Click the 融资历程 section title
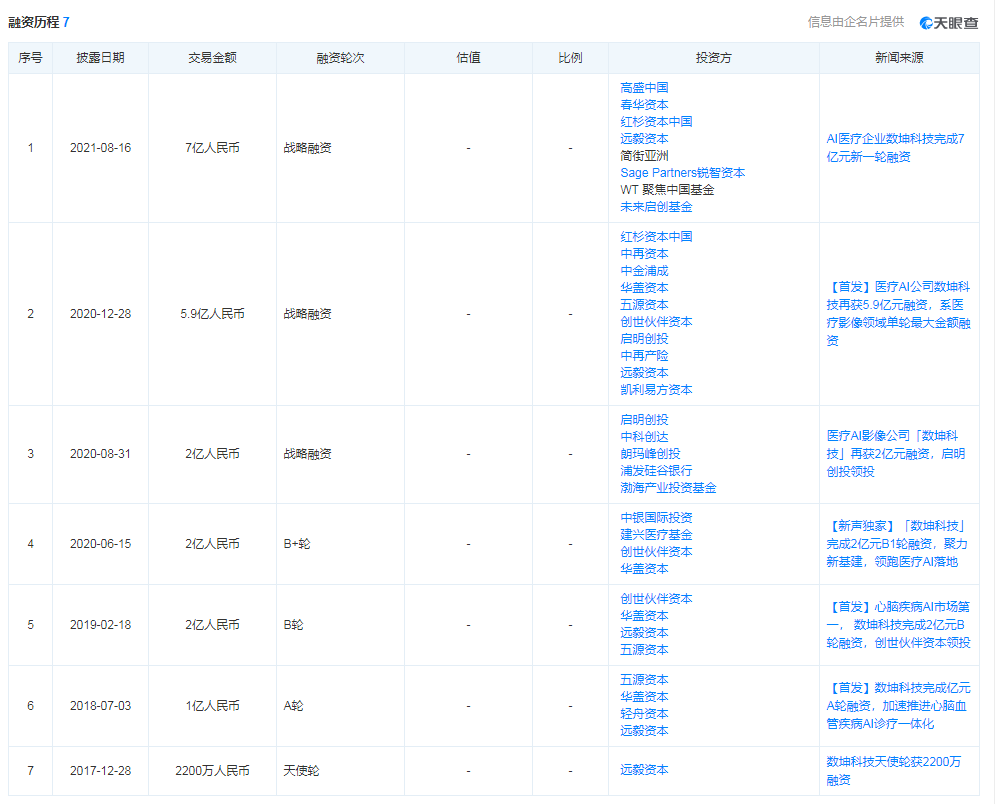Screen dimensions: 995x804 tap(34, 22)
